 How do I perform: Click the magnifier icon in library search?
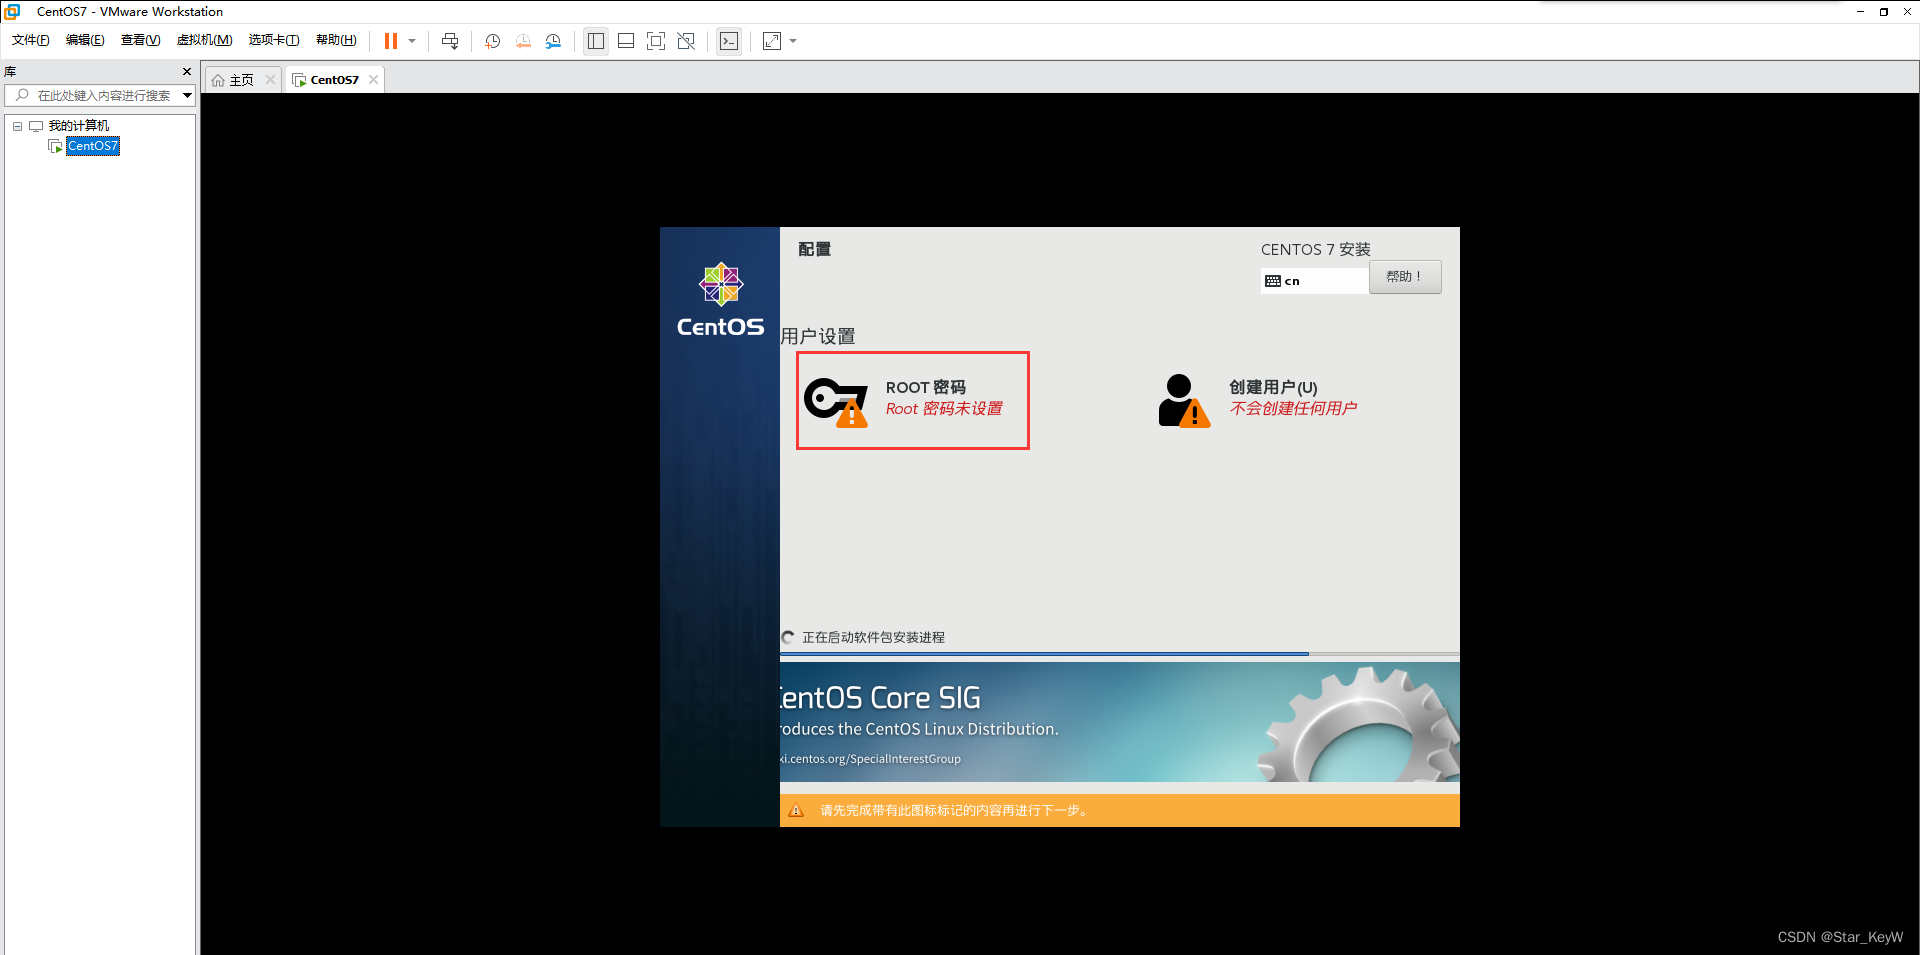point(22,95)
